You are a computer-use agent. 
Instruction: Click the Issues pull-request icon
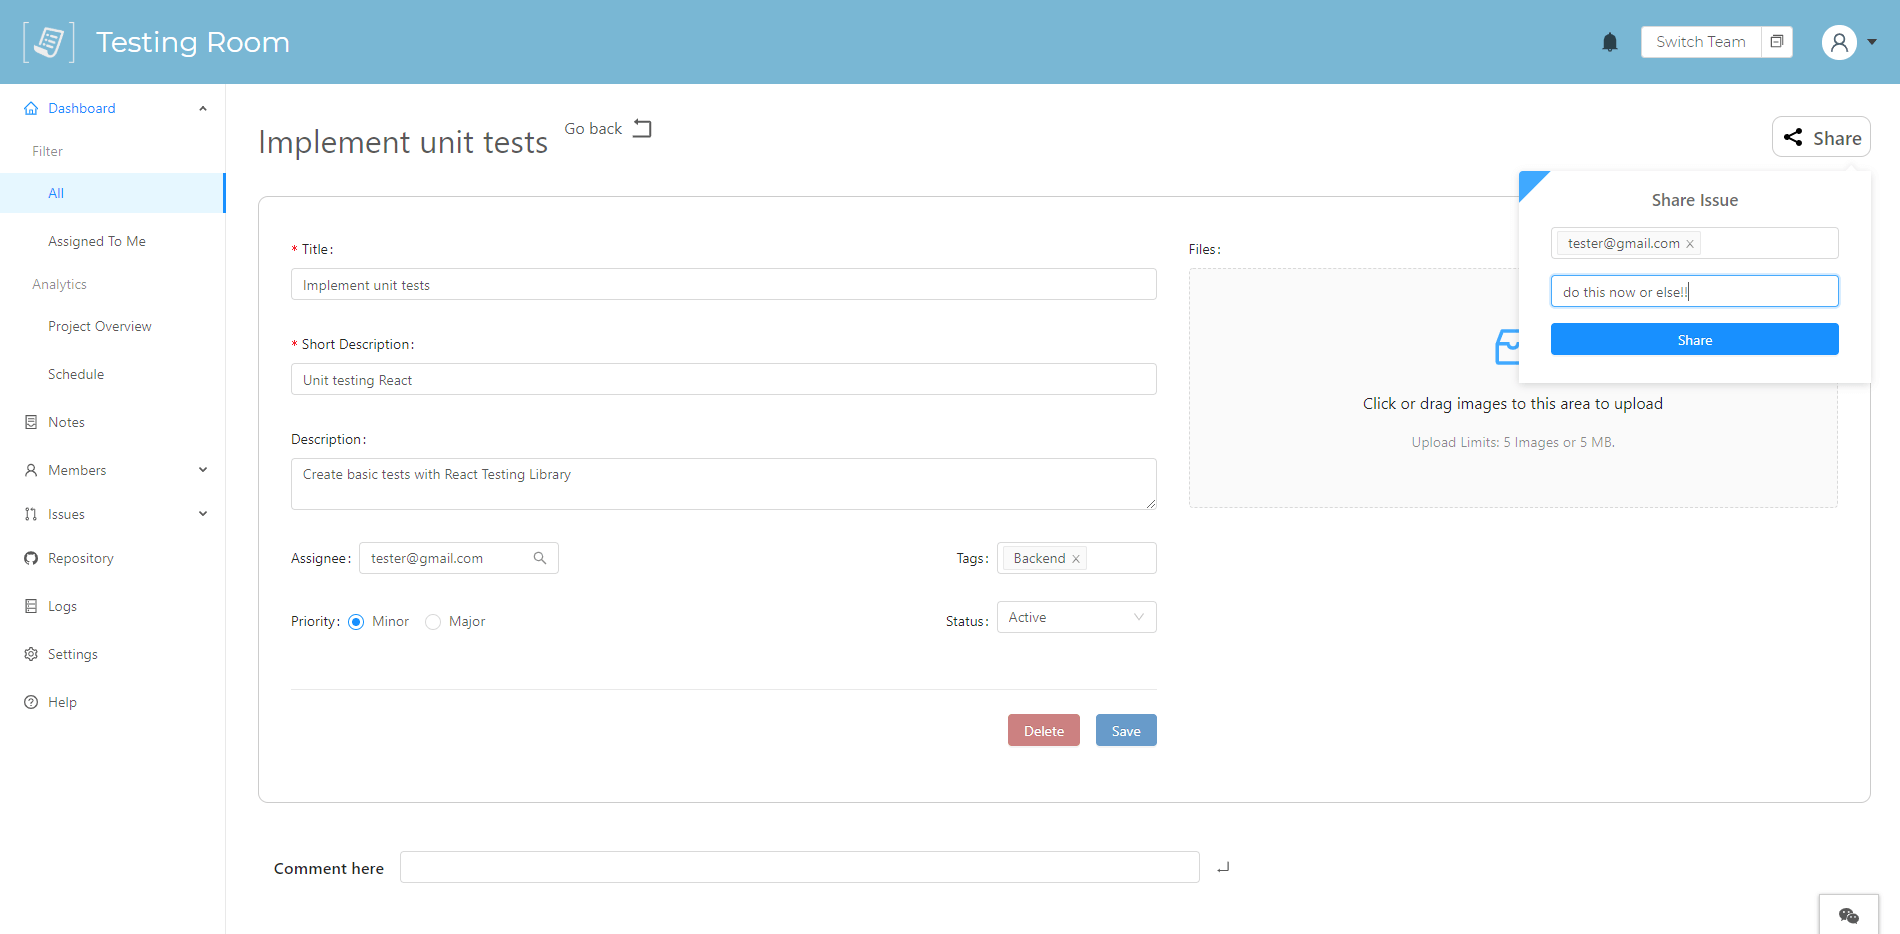pyautogui.click(x=31, y=514)
